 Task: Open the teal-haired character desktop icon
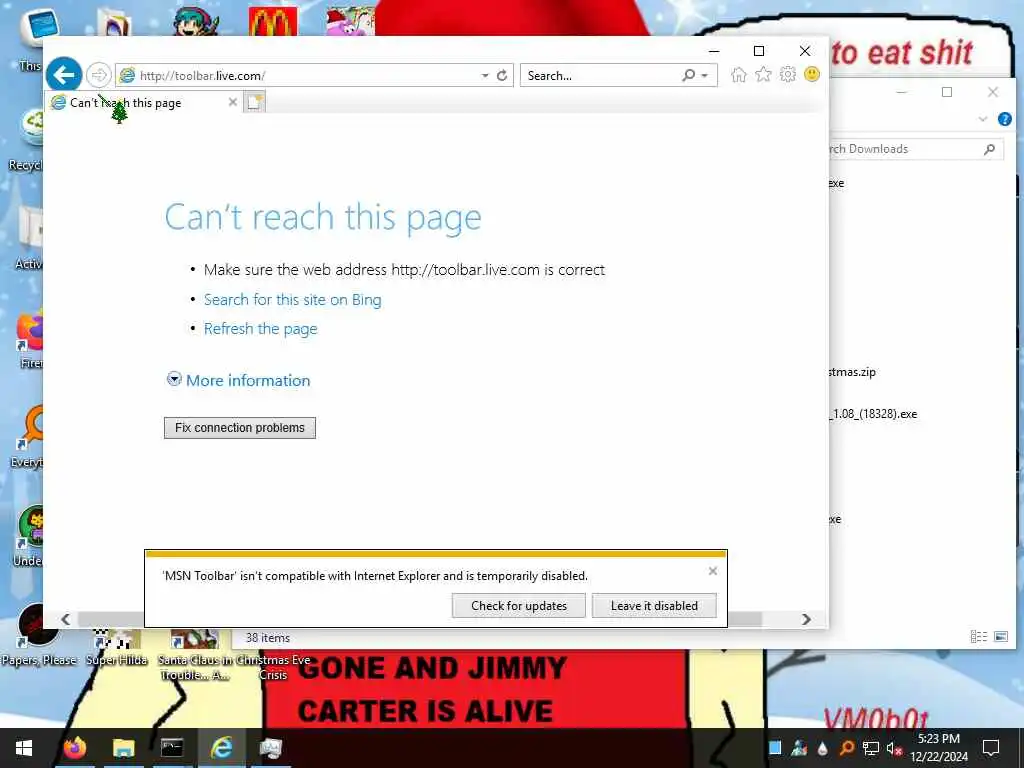[195, 21]
